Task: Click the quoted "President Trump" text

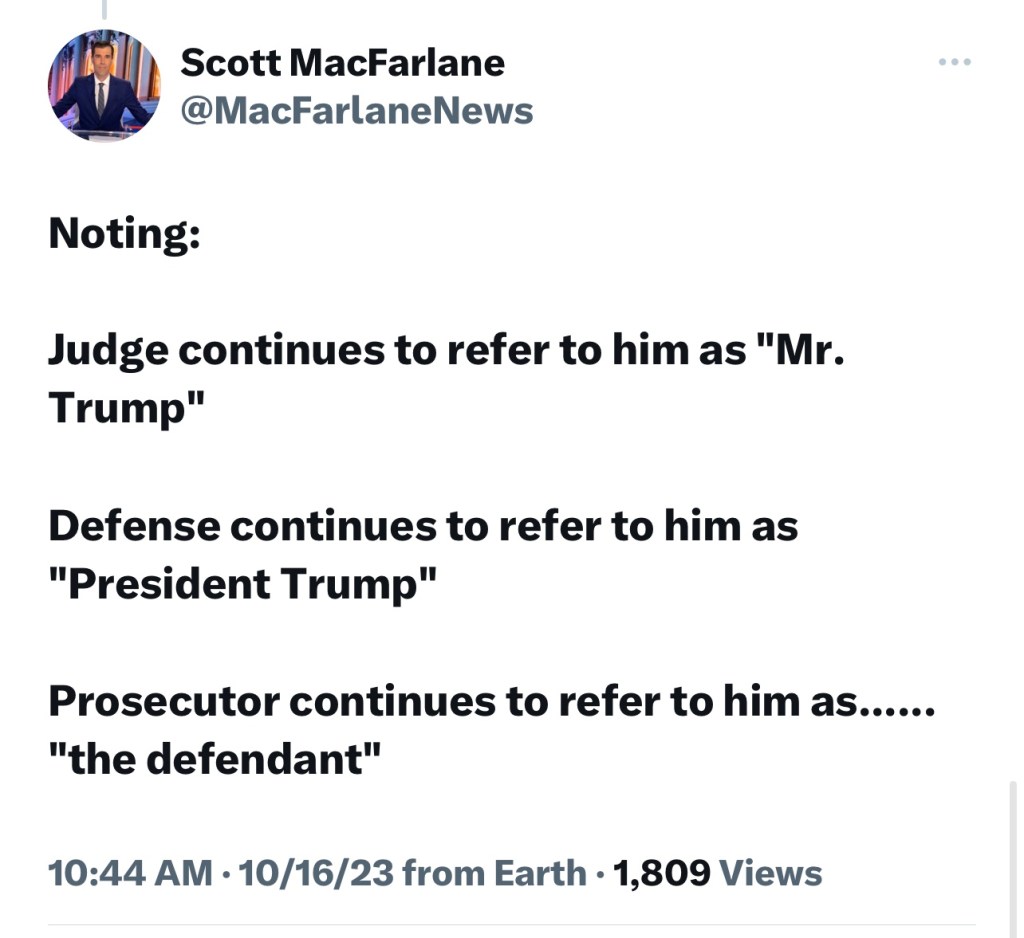Action: tap(243, 584)
